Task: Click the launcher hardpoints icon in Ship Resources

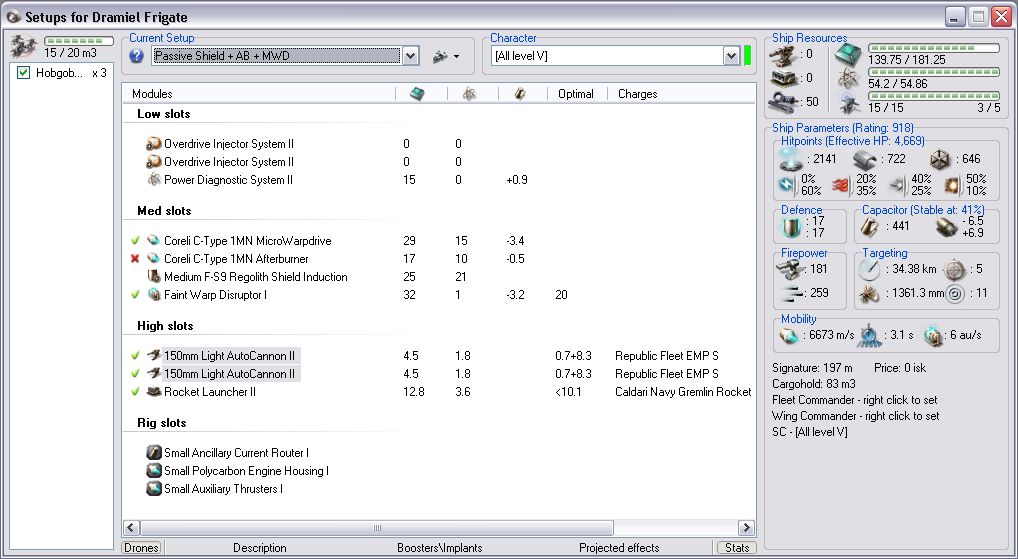Action: tap(782, 79)
